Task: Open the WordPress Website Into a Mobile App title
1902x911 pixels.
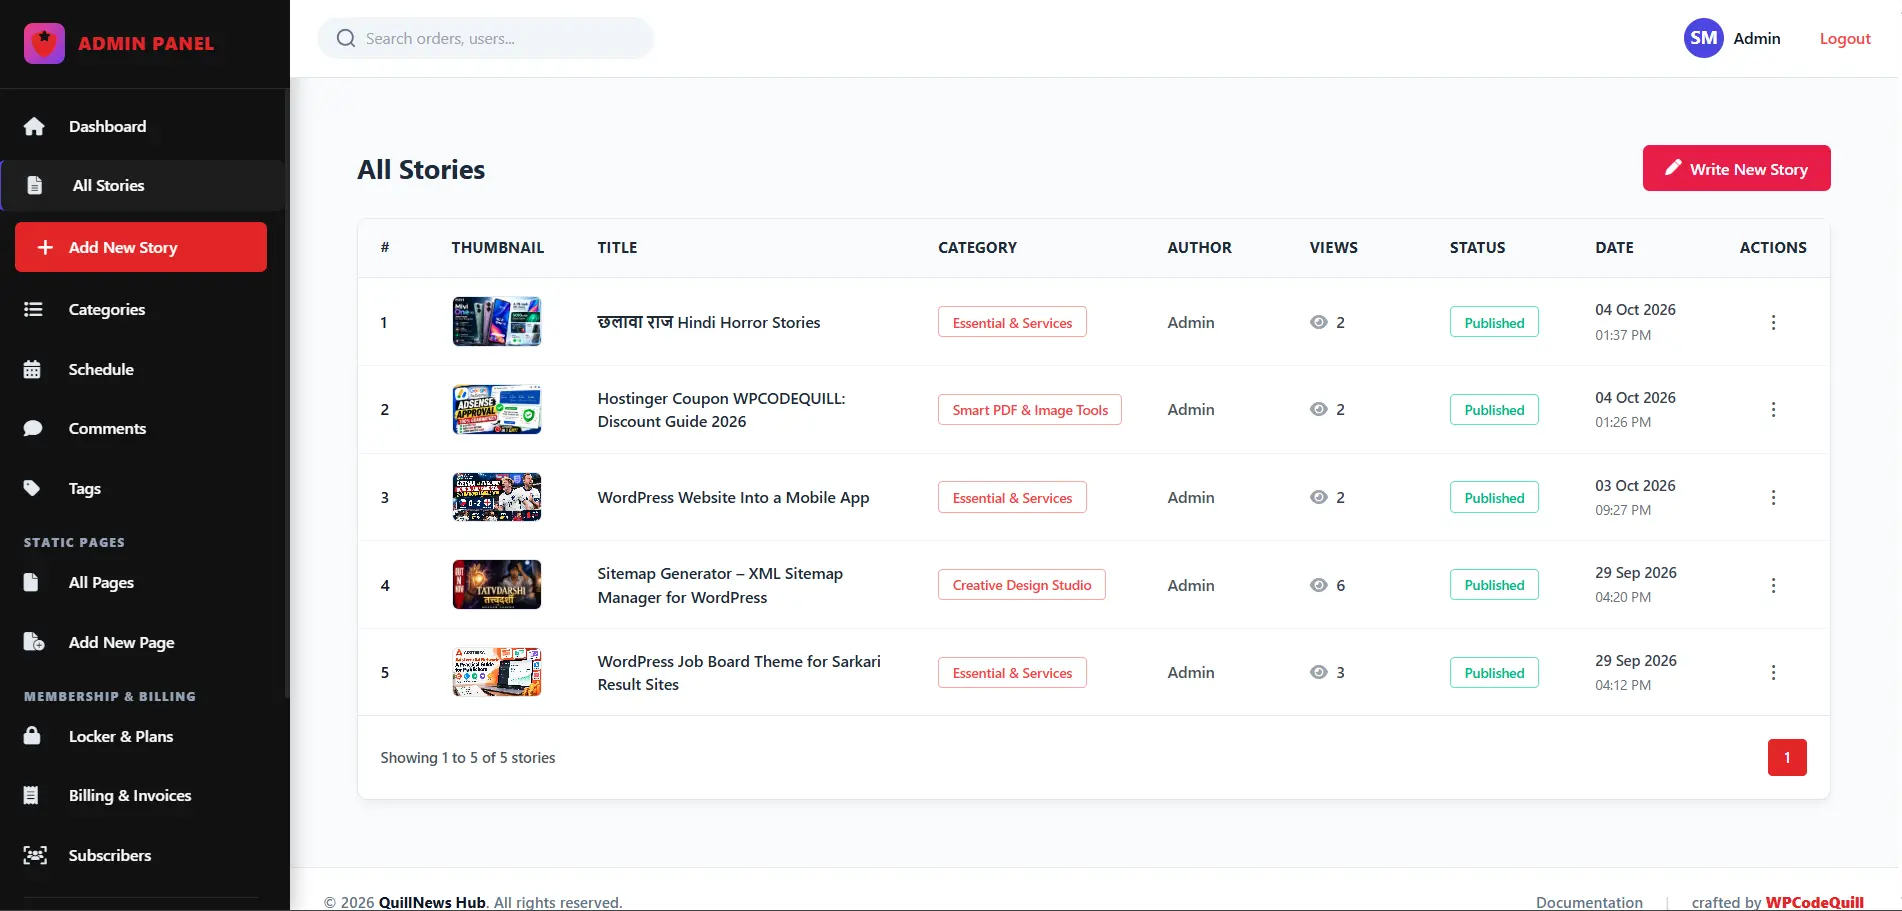Action: click(733, 497)
